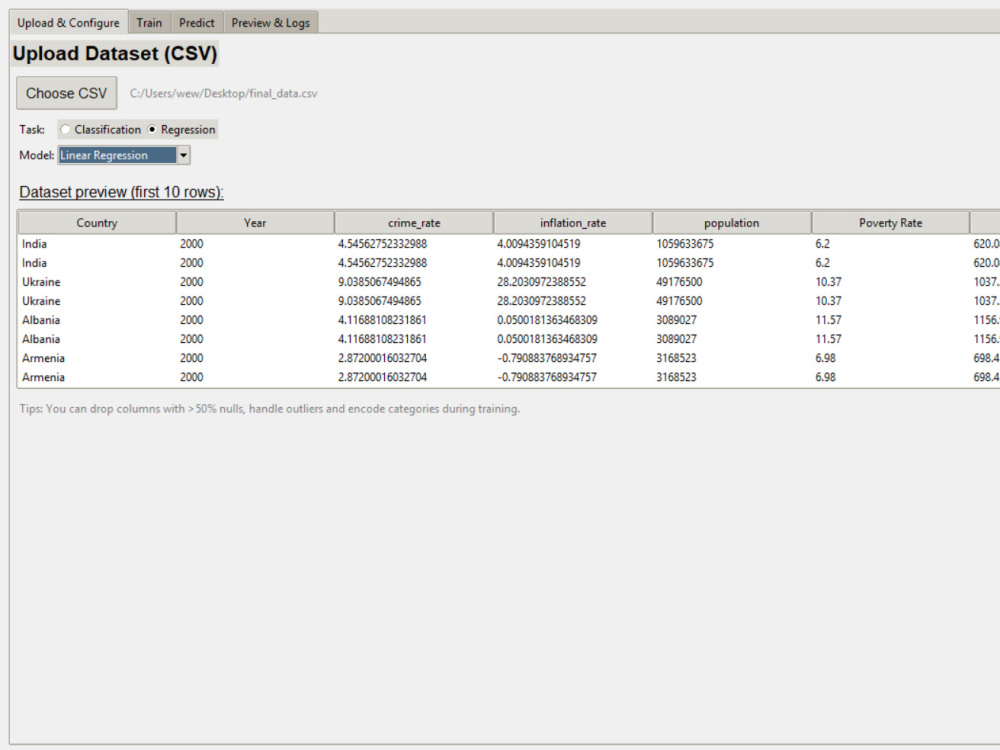Click the population column header
Screen dimensions: 1000x750
pos(732,223)
